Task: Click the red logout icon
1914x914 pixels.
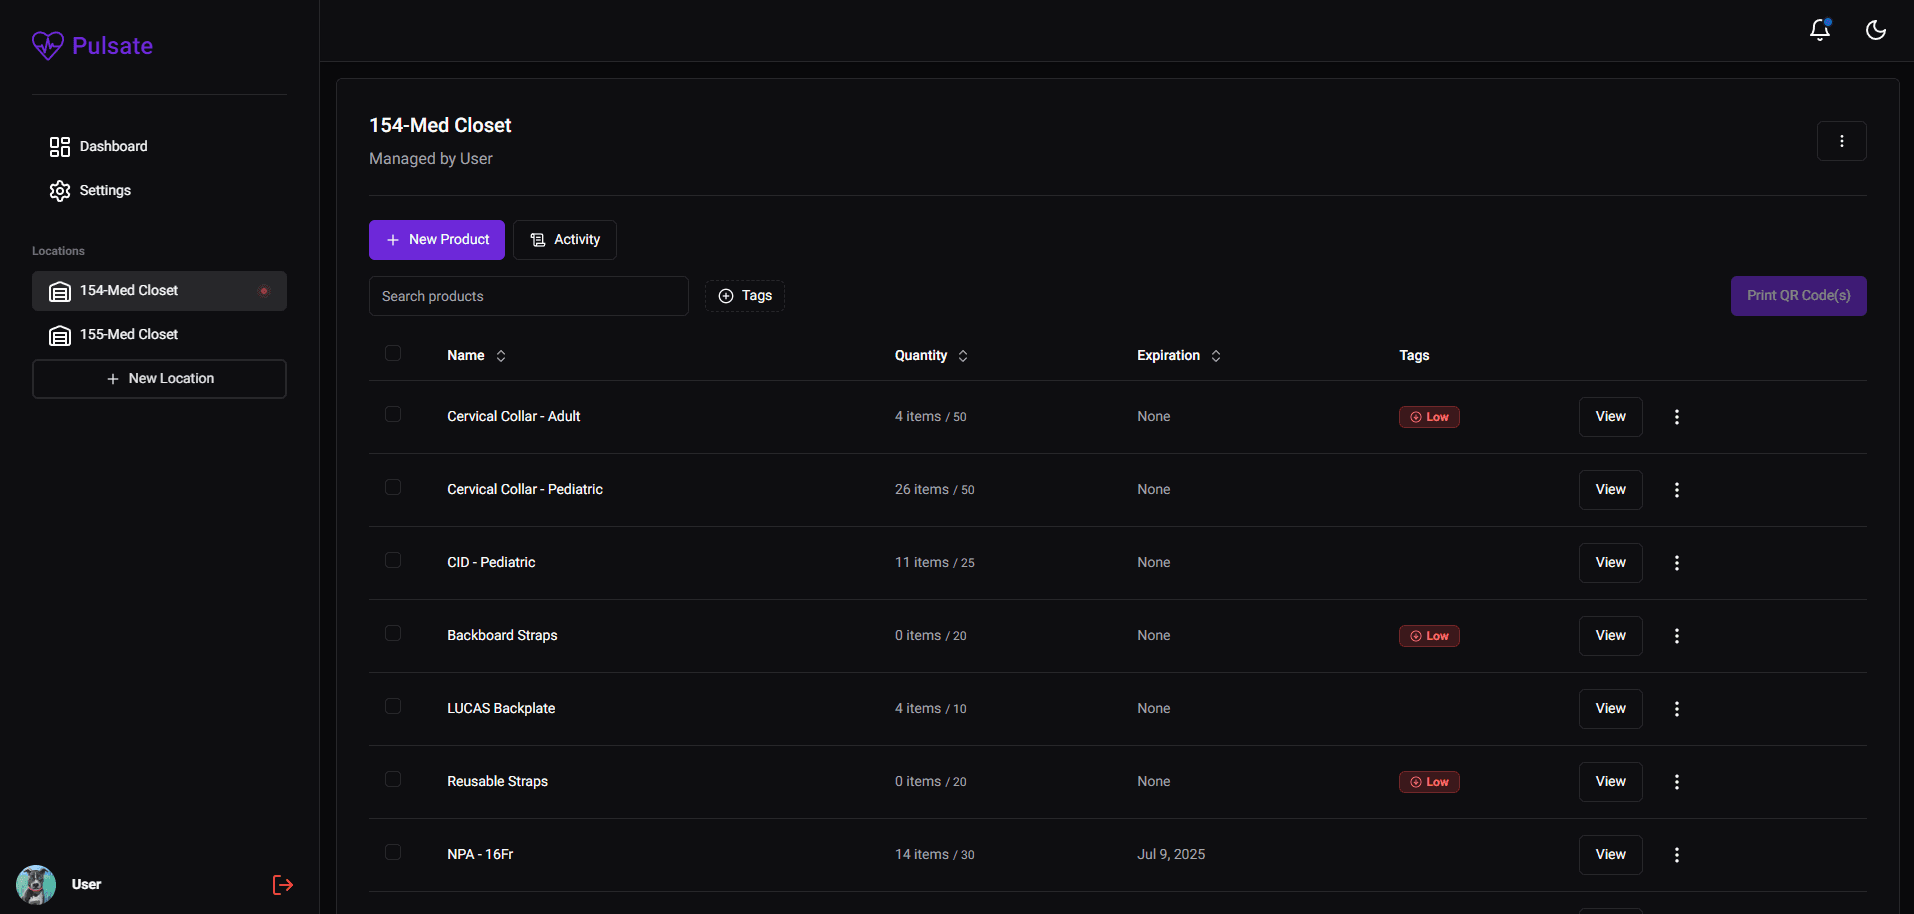Action: point(283,885)
